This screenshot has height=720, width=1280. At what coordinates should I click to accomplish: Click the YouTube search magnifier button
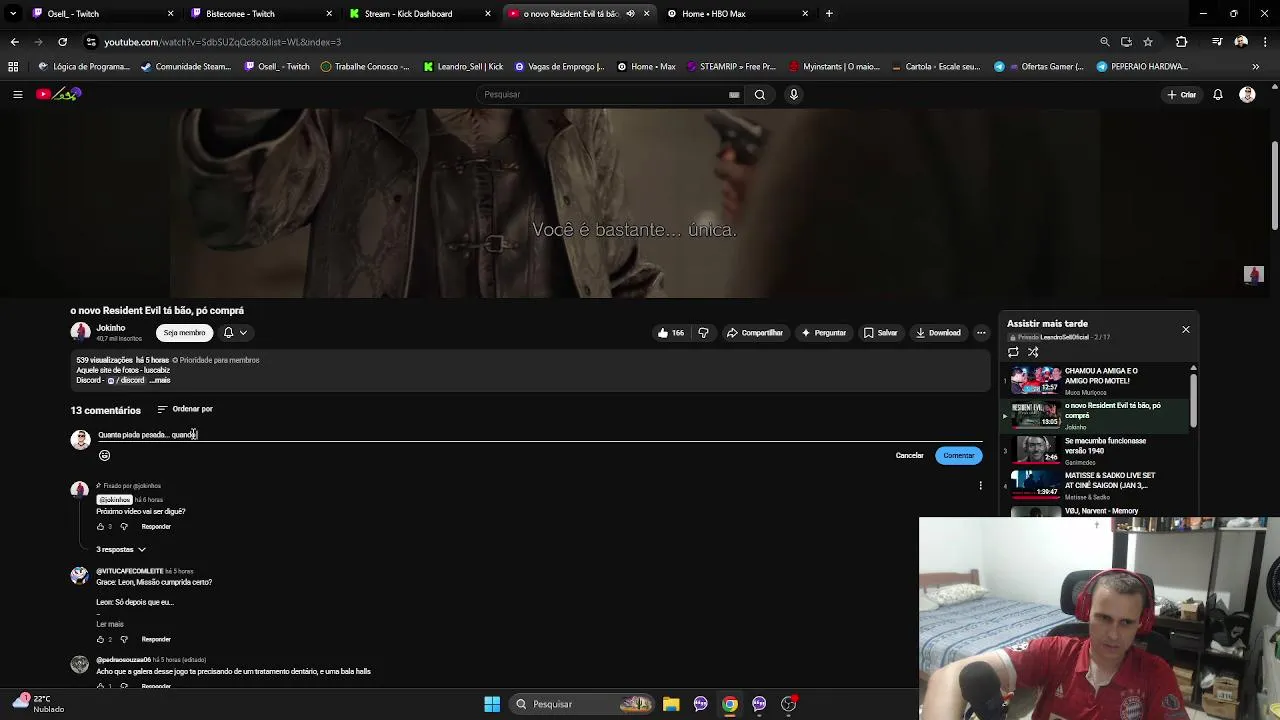click(760, 95)
